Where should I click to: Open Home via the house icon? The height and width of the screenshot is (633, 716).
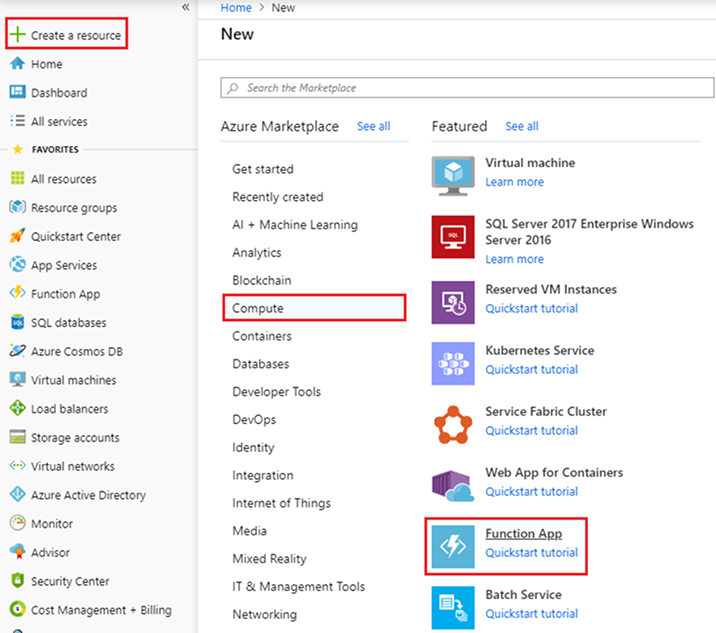point(17,63)
